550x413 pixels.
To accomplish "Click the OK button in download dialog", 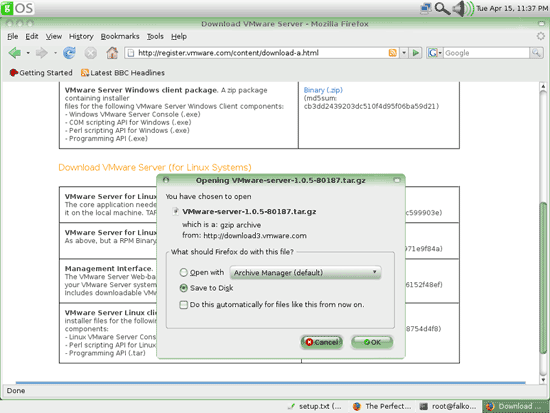I will (372, 342).
